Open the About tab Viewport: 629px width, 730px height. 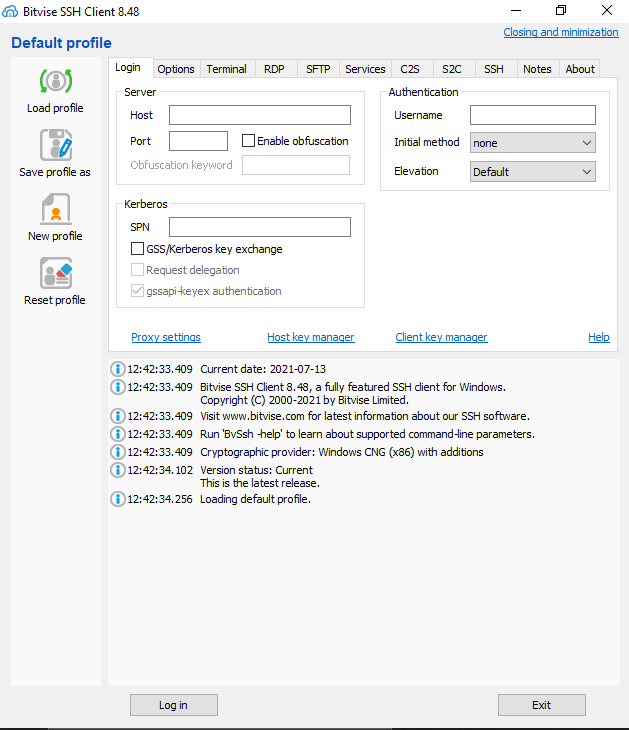coord(580,69)
